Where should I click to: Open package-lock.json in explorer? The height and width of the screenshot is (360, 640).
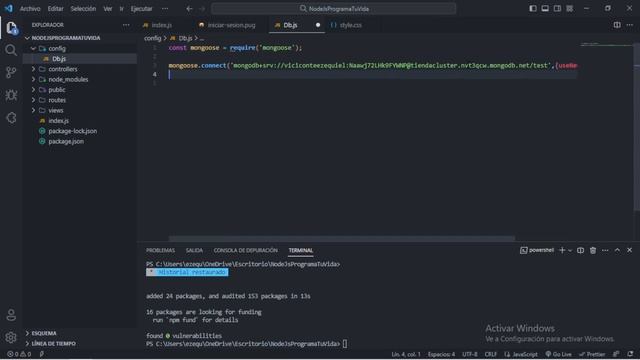(x=73, y=131)
